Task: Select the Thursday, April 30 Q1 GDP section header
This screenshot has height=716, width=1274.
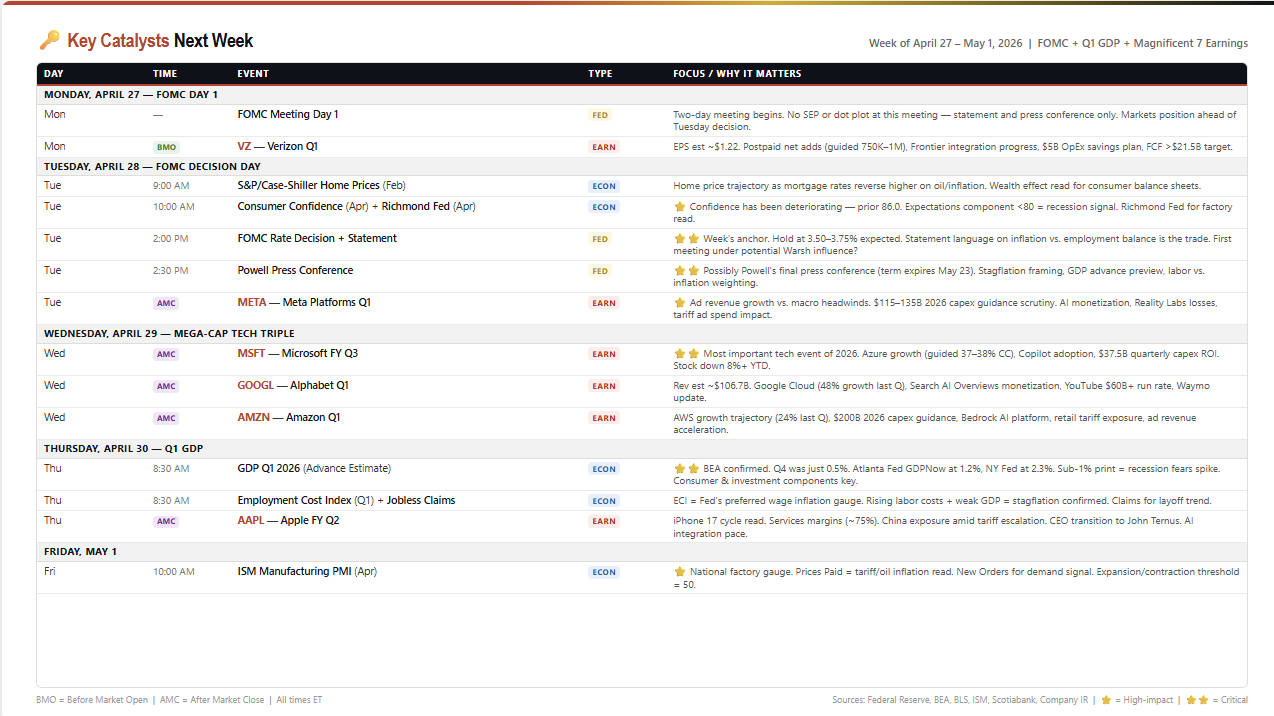Action: pos(123,449)
